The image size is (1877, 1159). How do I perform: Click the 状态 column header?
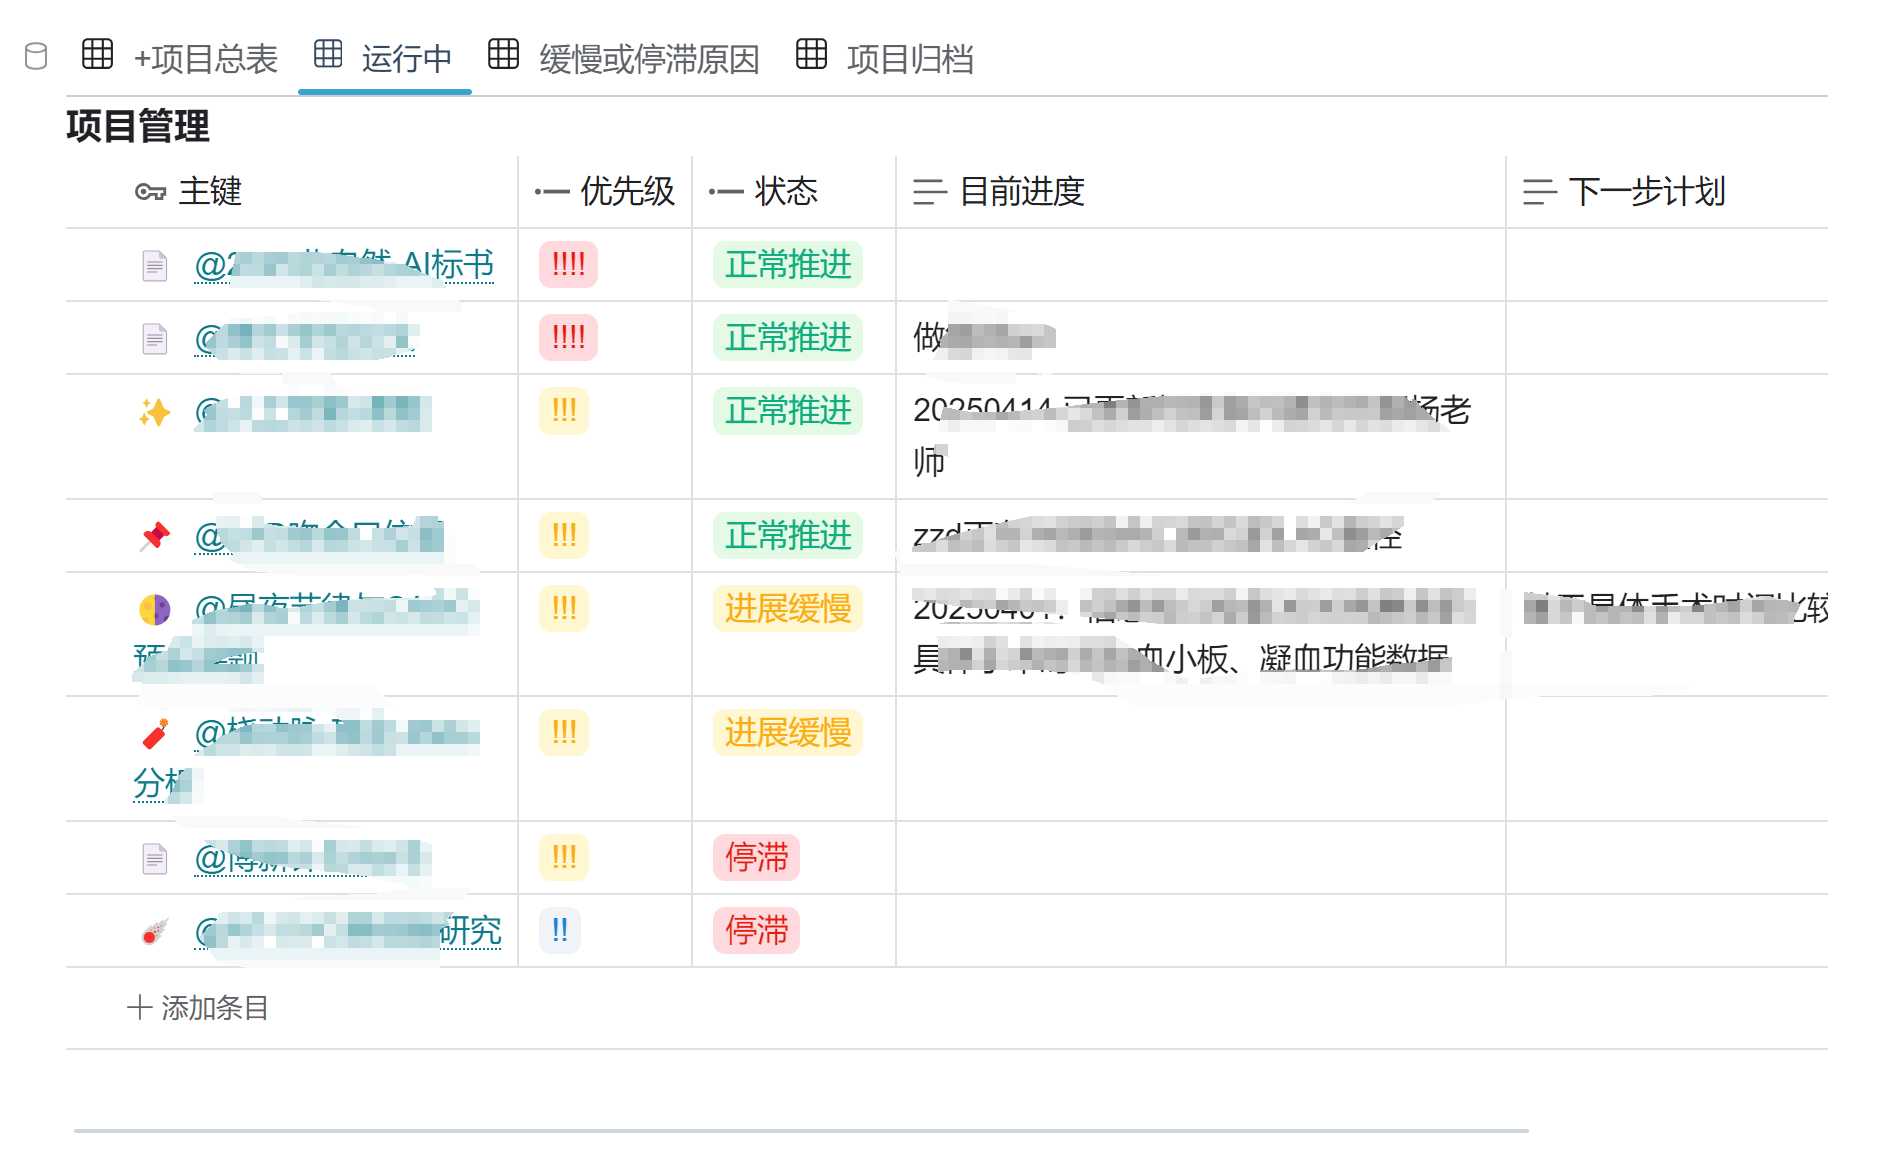[x=794, y=192]
